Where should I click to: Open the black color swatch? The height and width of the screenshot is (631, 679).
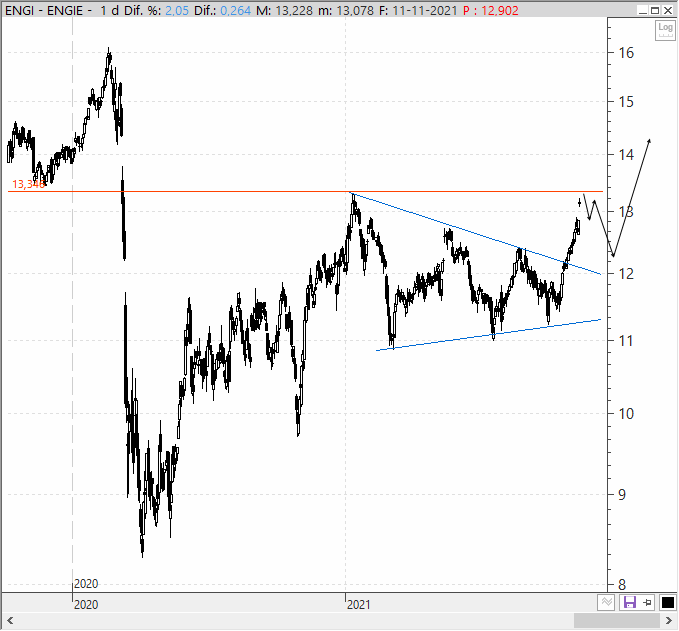click(668, 602)
